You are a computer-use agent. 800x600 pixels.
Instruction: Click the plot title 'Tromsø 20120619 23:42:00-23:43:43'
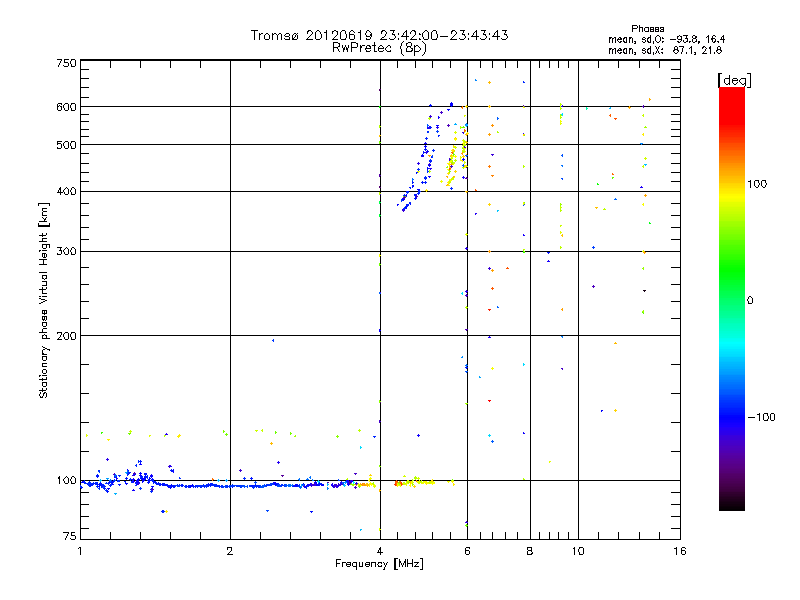coord(380,35)
